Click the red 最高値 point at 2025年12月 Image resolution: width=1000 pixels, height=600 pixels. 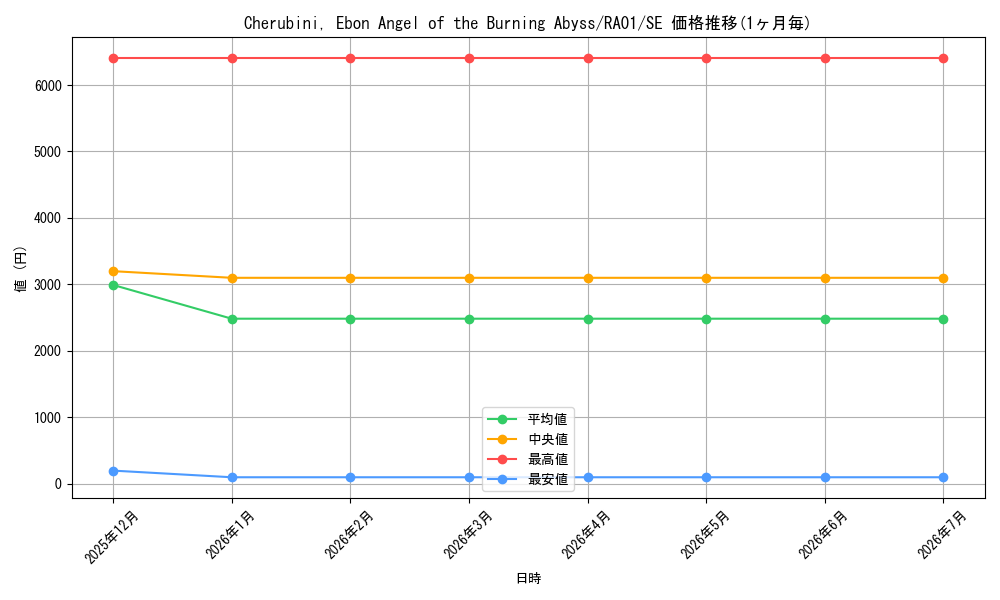[x=114, y=59]
